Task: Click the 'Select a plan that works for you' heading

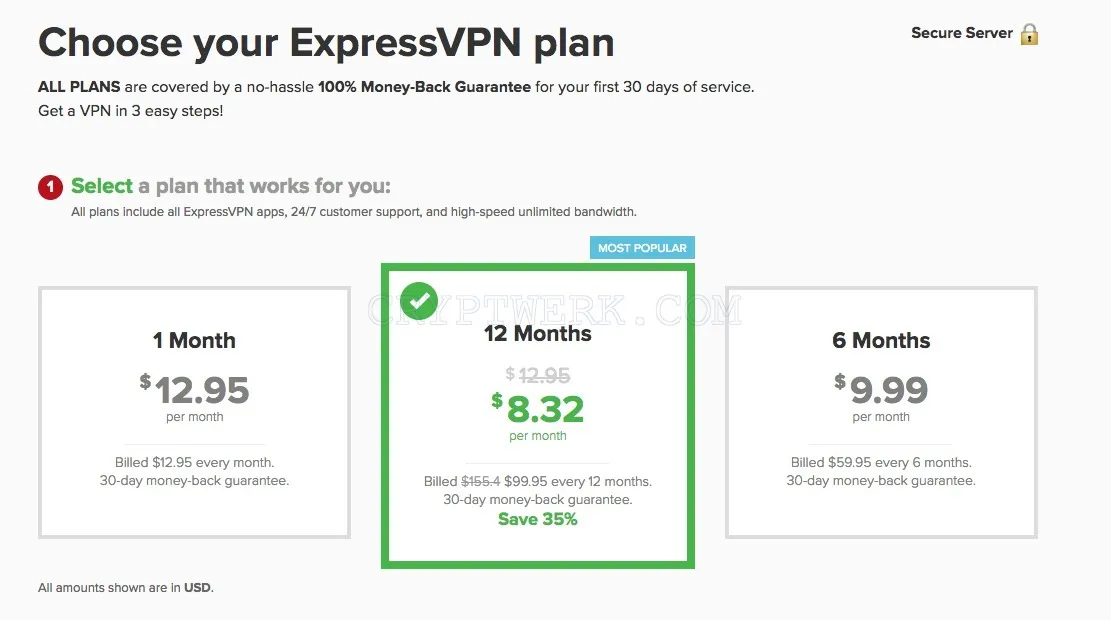Action: tap(231, 186)
